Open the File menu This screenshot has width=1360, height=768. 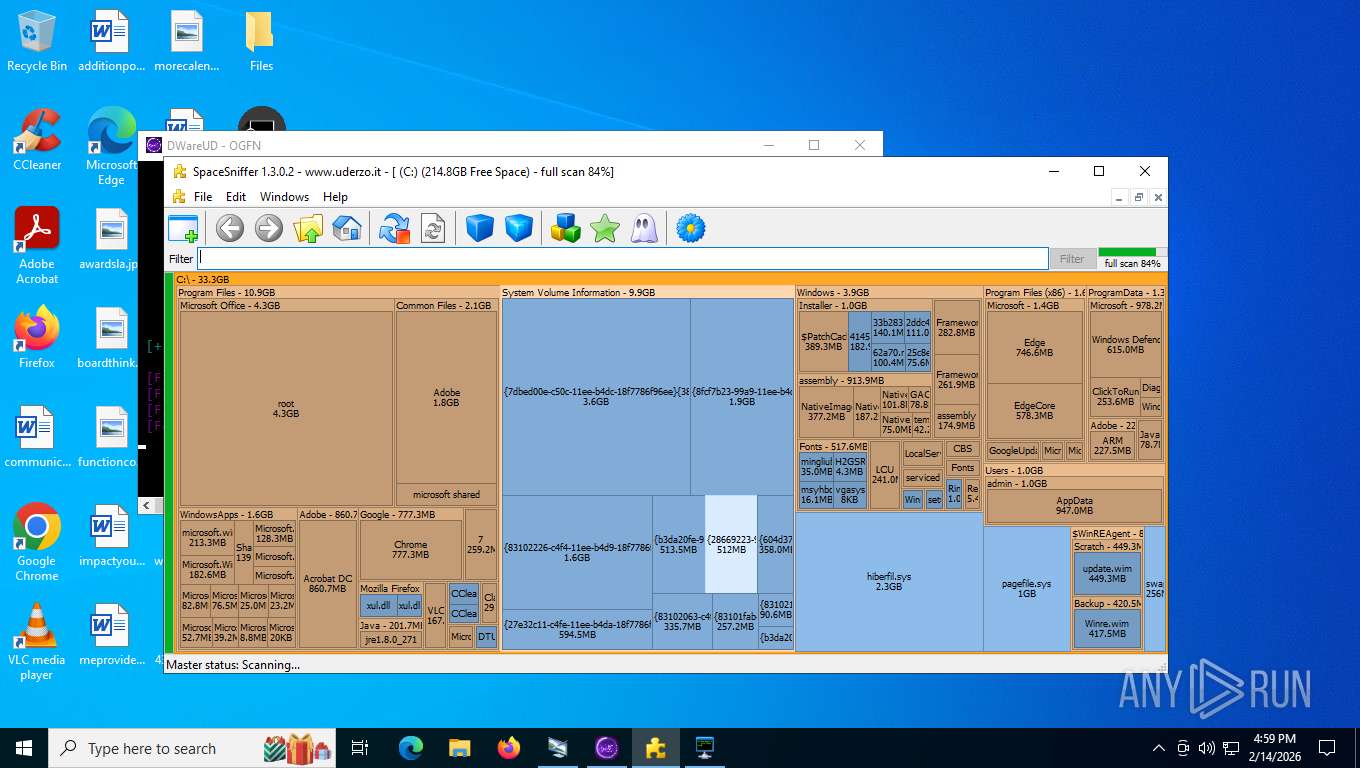203,197
